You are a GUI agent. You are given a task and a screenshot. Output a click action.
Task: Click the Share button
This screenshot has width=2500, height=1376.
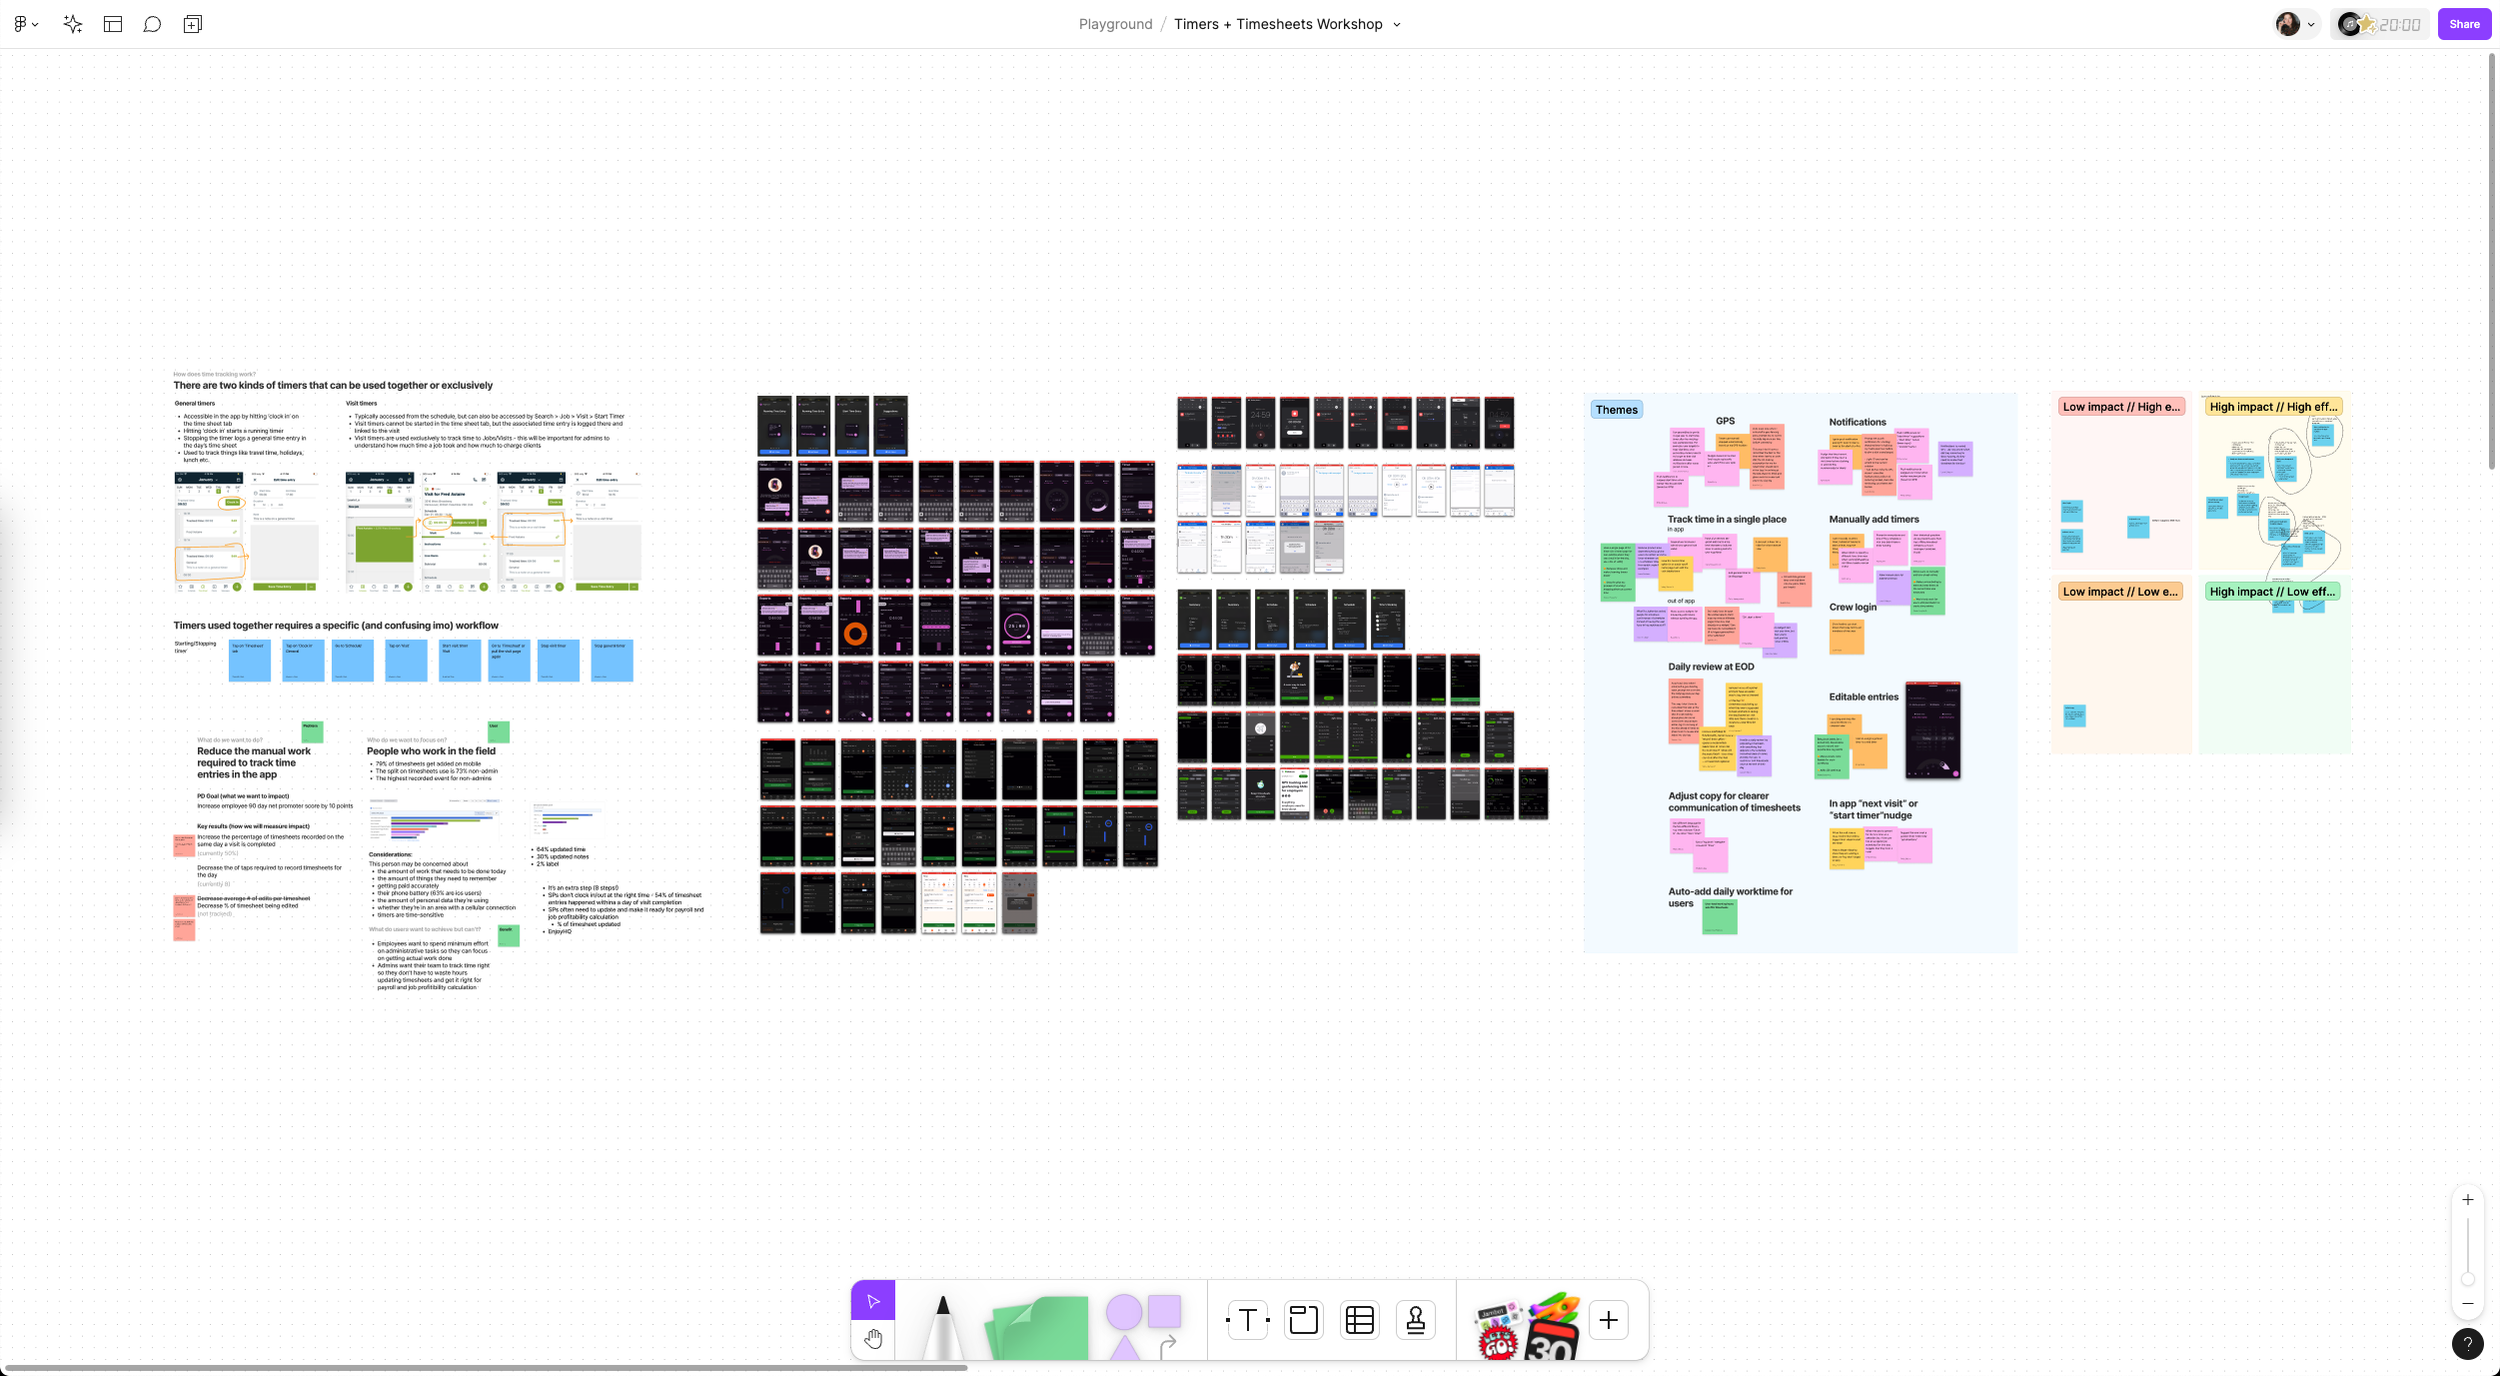2464,24
